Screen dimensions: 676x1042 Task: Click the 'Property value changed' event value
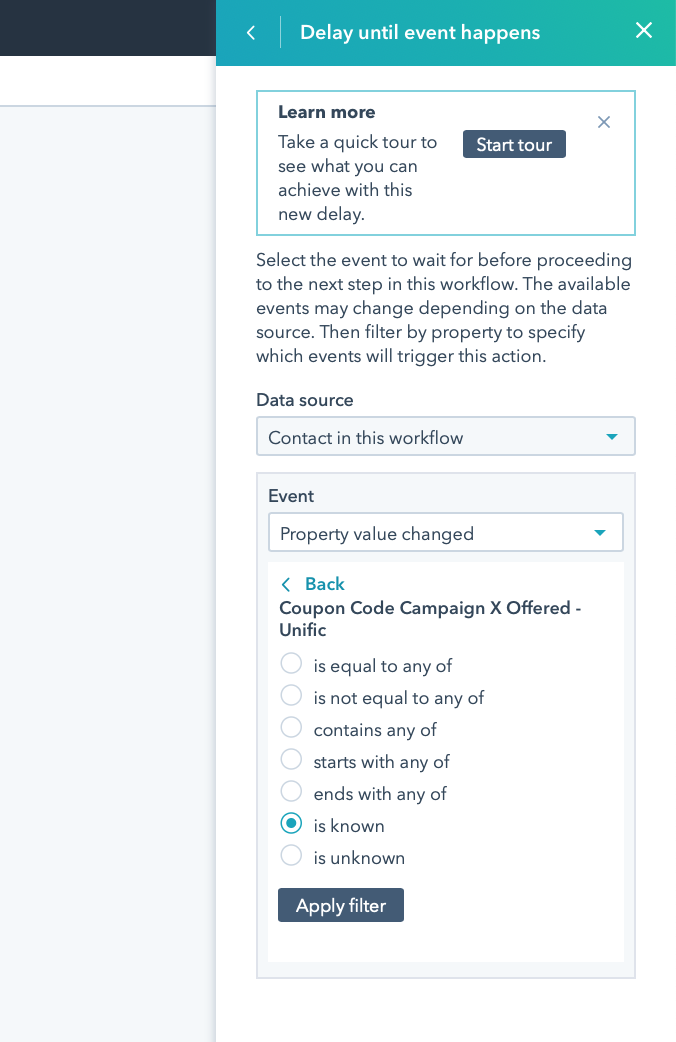(x=377, y=534)
